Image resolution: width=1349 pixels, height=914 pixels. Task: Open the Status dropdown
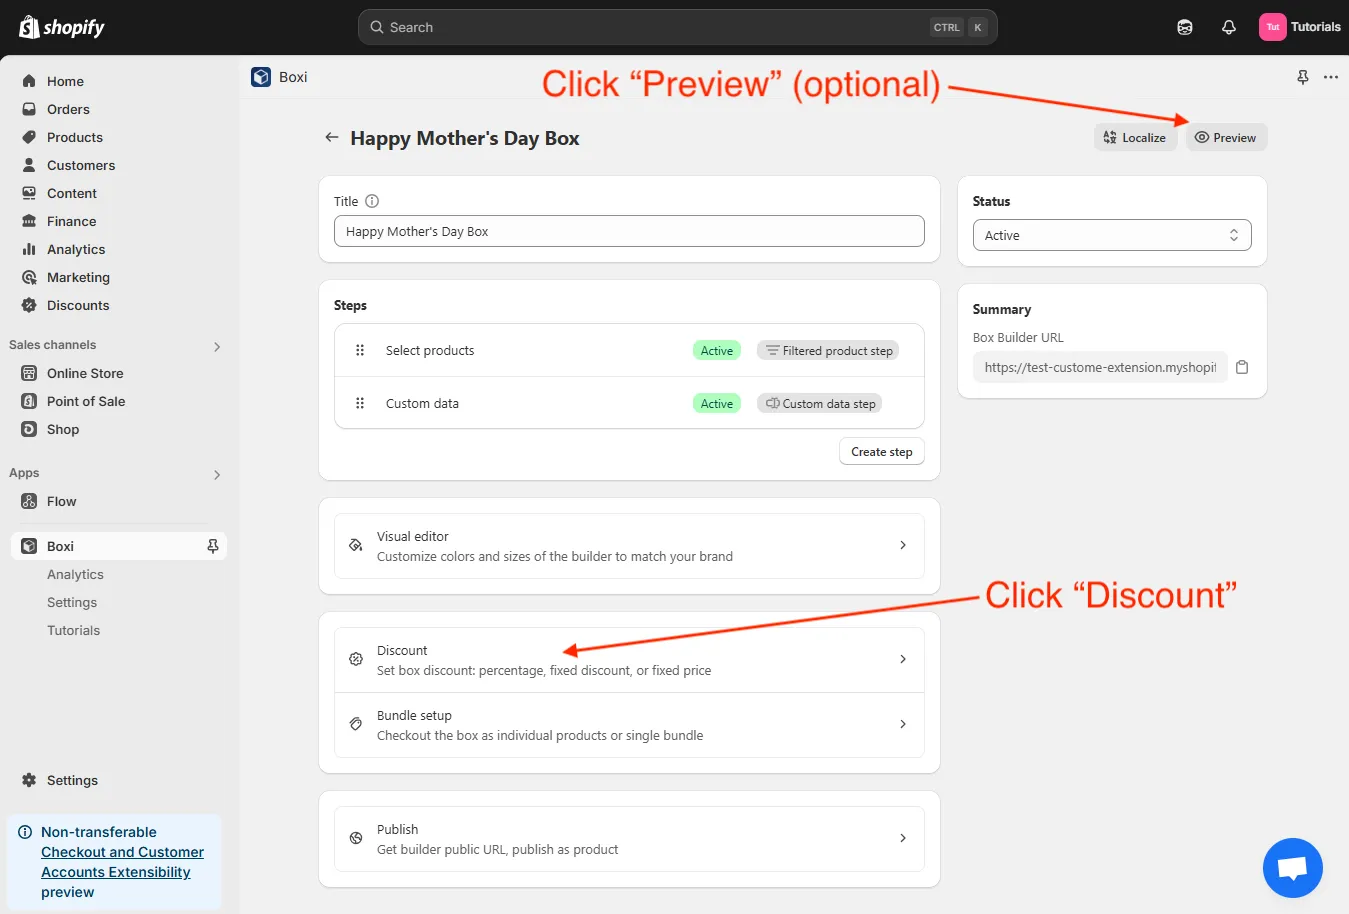click(x=1111, y=235)
